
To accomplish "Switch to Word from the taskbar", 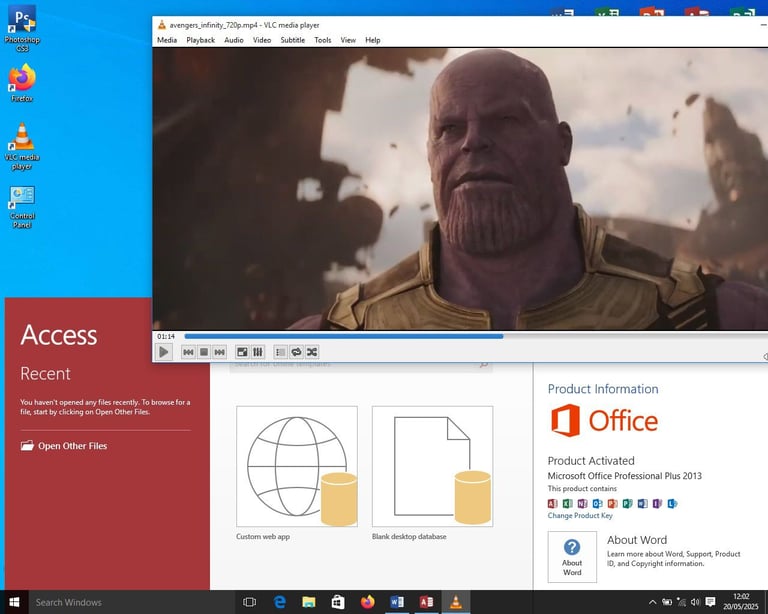I will 397,602.
